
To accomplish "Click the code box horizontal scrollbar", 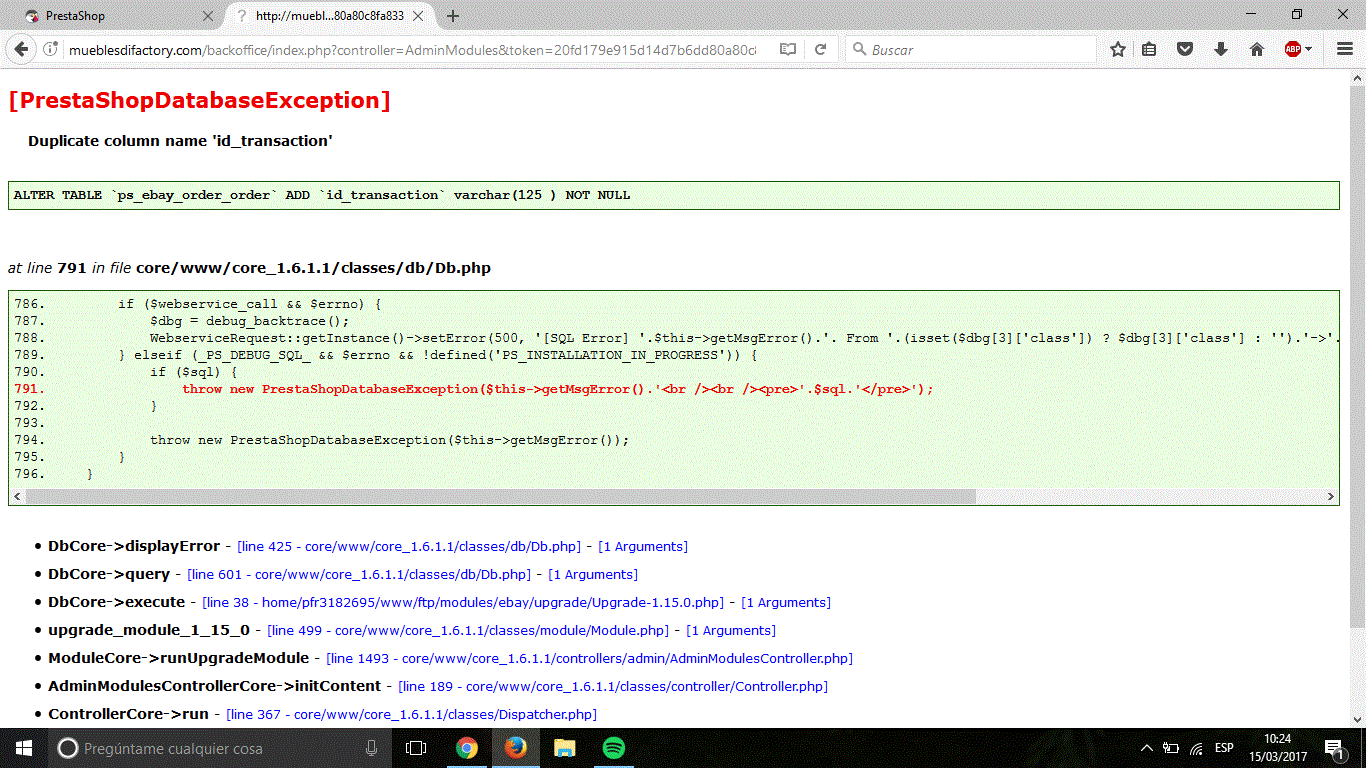I will click(673, 496).
